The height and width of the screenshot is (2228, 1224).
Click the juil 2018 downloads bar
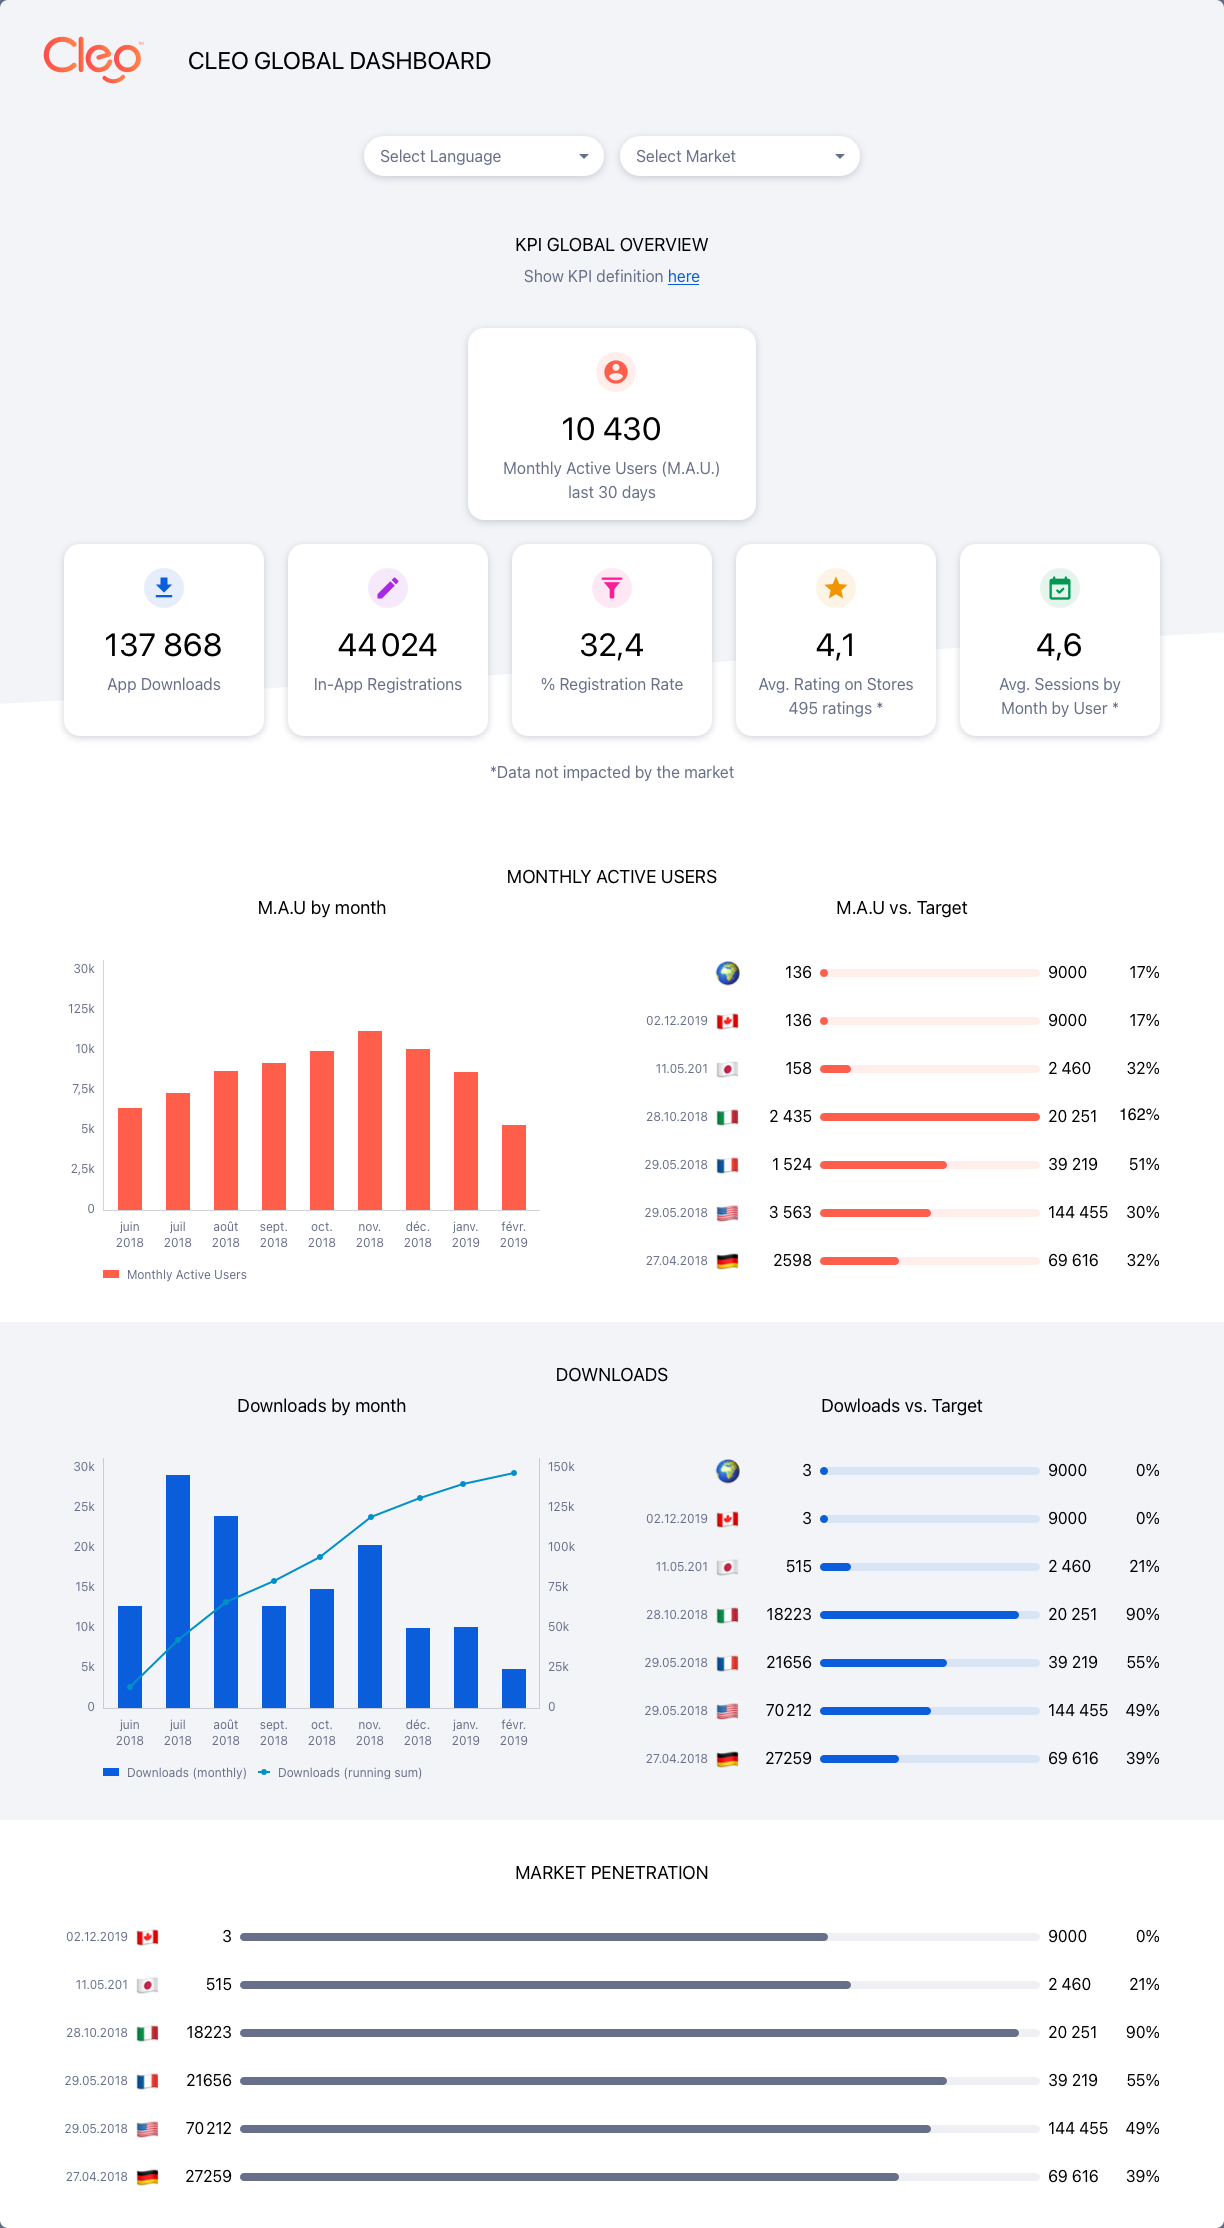pyautogui.click(x=178, y=1590)
